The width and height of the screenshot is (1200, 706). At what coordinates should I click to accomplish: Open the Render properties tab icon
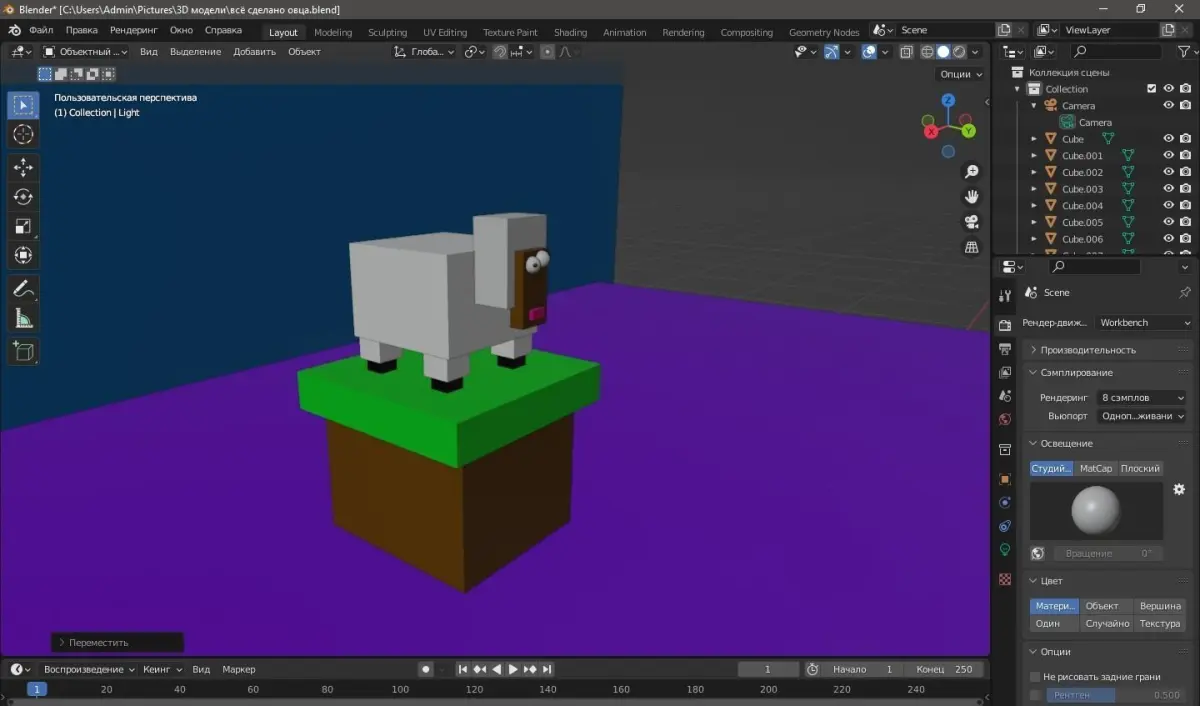coord(1005,326)
